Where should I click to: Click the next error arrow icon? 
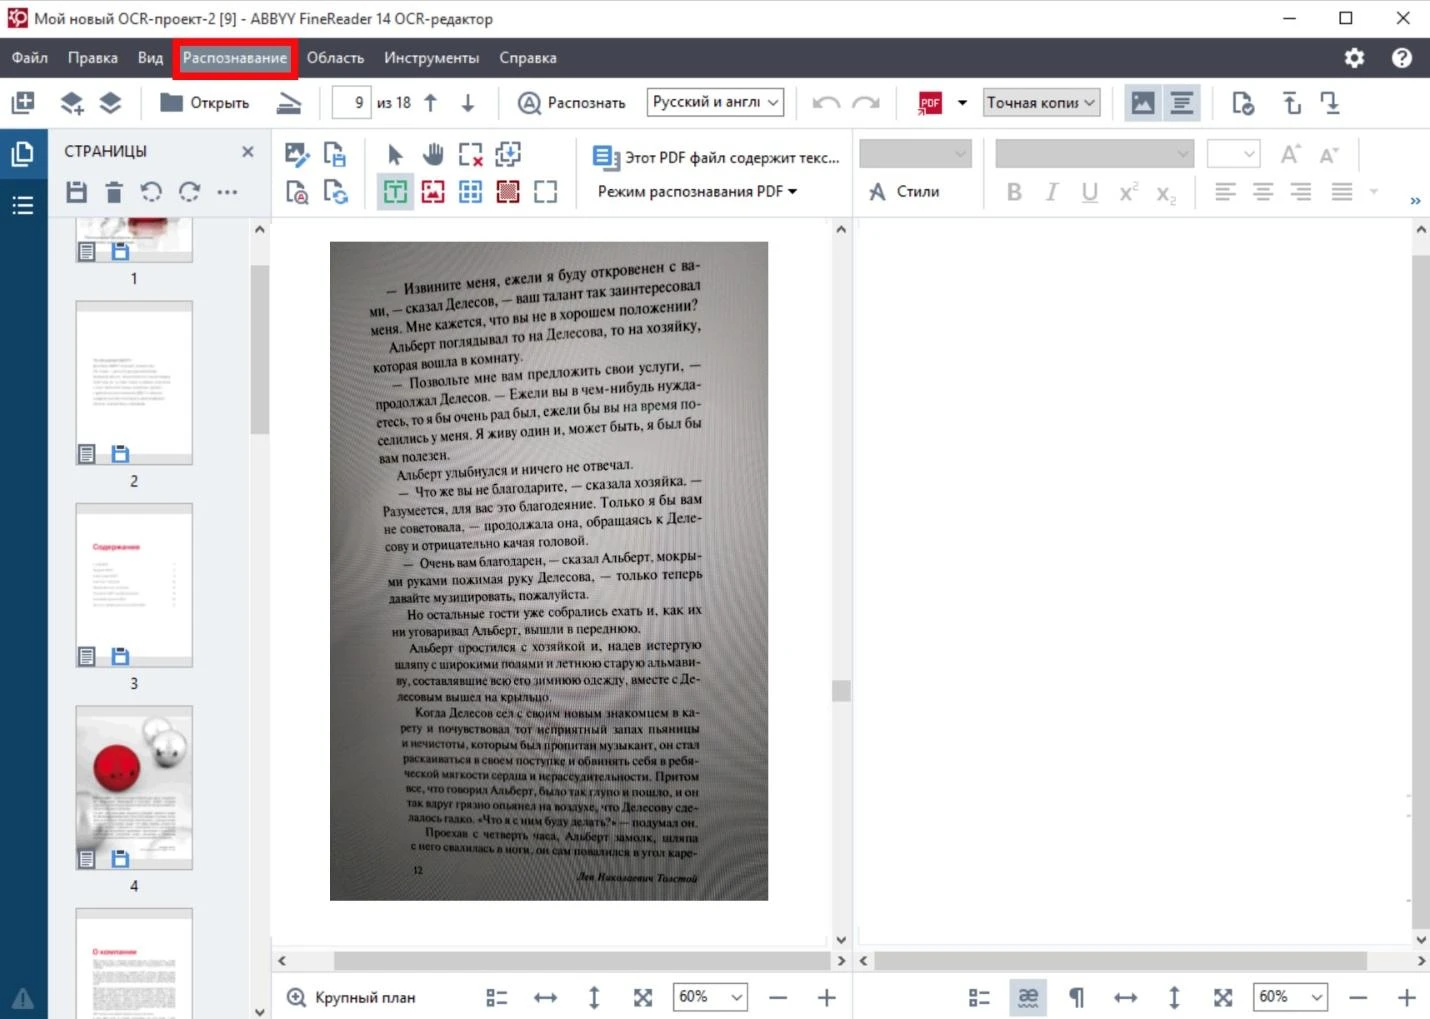tap(1330, 102)
